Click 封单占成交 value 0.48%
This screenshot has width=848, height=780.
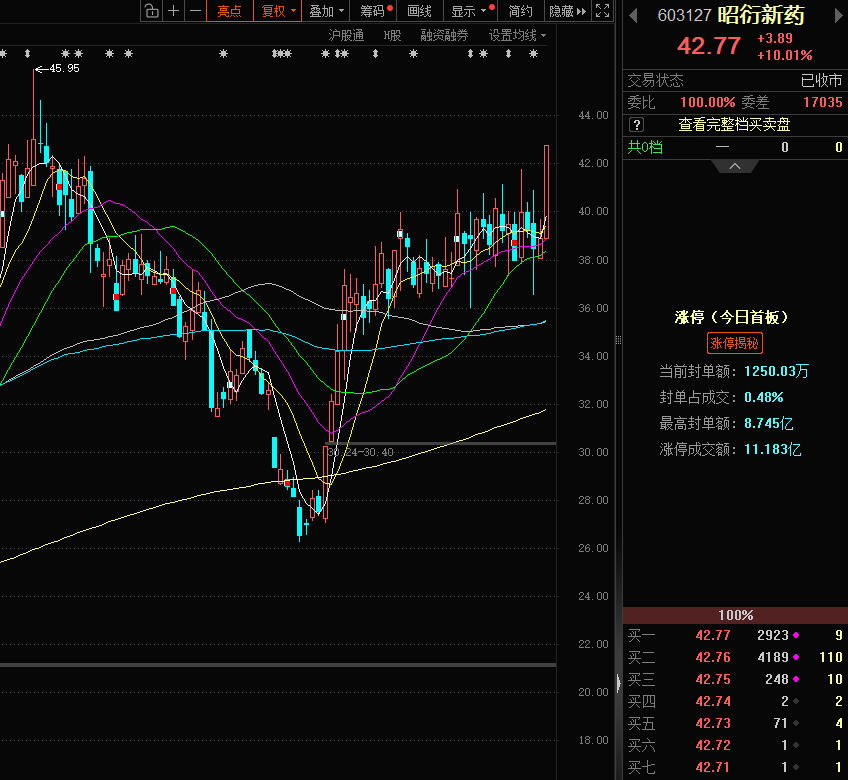(764, 397)
